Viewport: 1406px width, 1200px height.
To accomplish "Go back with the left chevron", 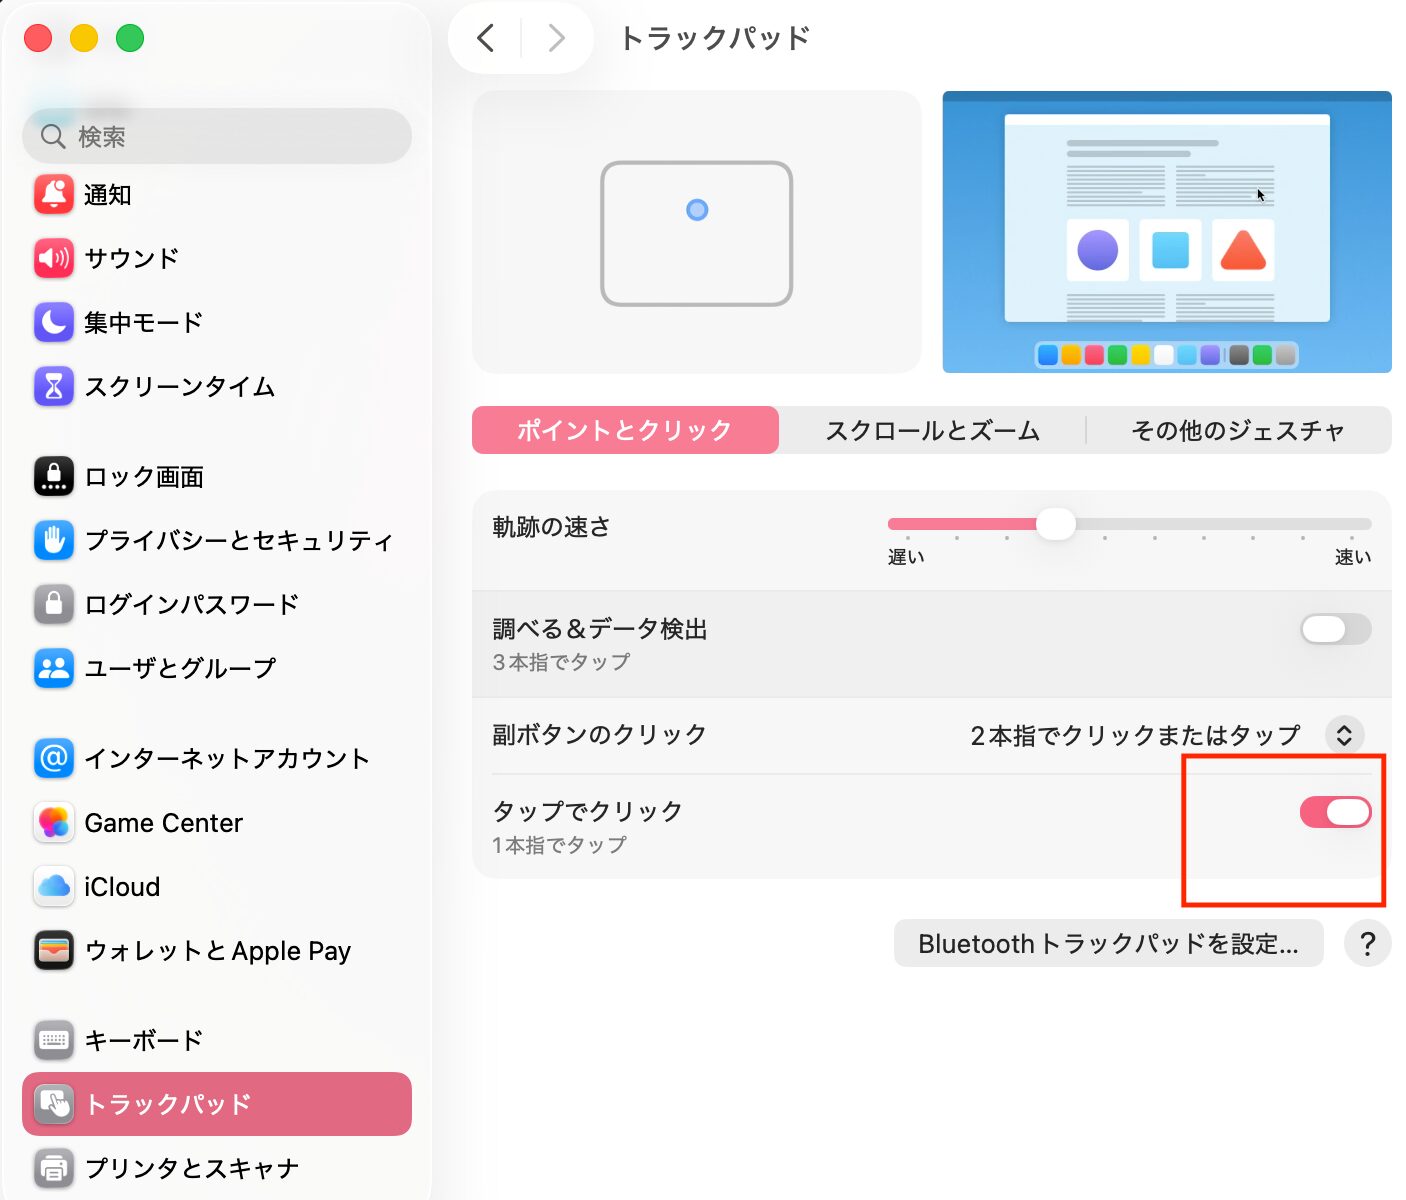I will click(486, 38).
